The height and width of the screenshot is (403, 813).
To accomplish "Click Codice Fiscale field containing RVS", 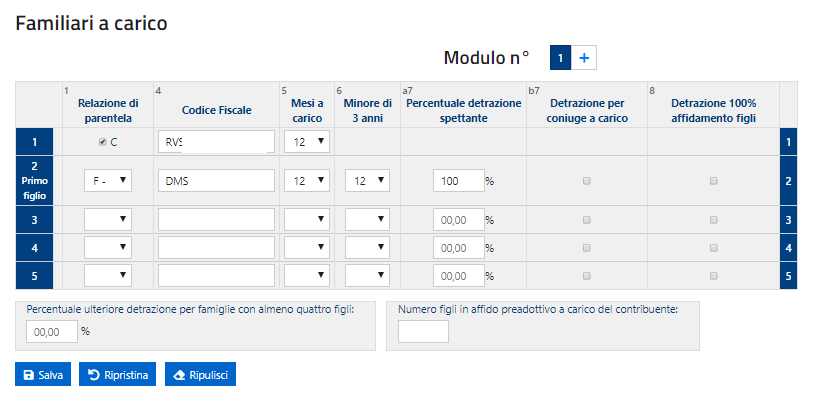I will [x=216, y=142].
